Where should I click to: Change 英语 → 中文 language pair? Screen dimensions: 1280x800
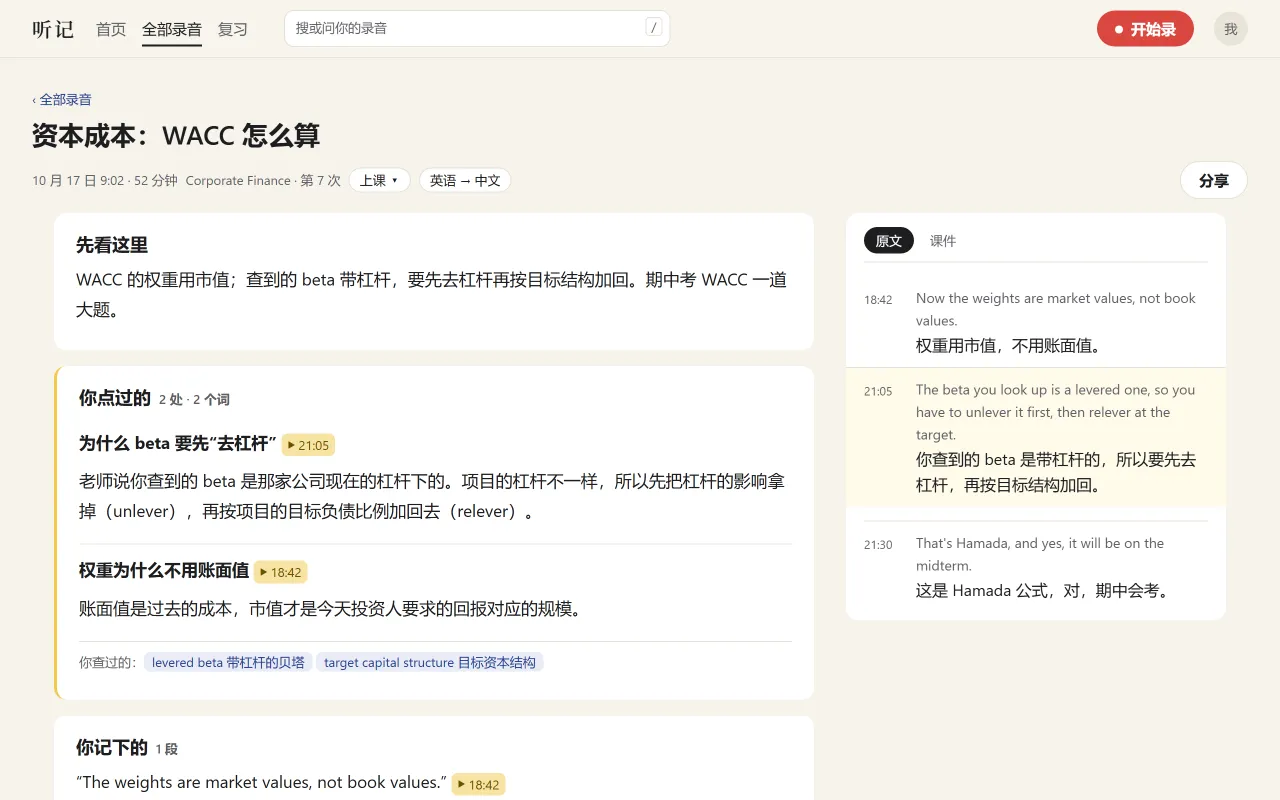pyautogui.click(x=465, y=180)
